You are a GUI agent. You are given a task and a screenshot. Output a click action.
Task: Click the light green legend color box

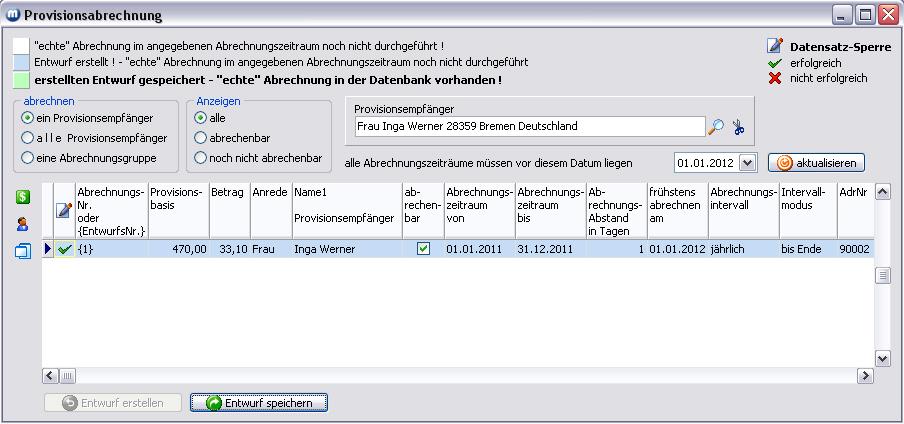21,80
